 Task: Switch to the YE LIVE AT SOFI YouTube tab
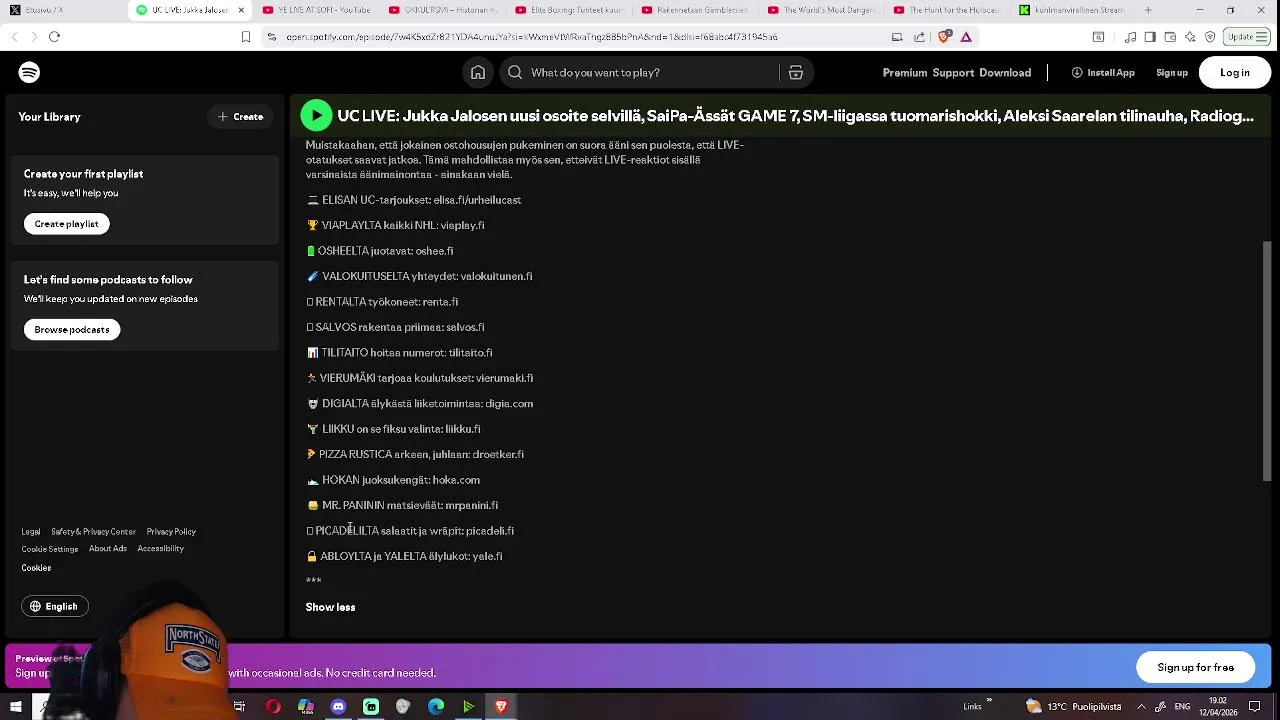click(x=316, y=10)
